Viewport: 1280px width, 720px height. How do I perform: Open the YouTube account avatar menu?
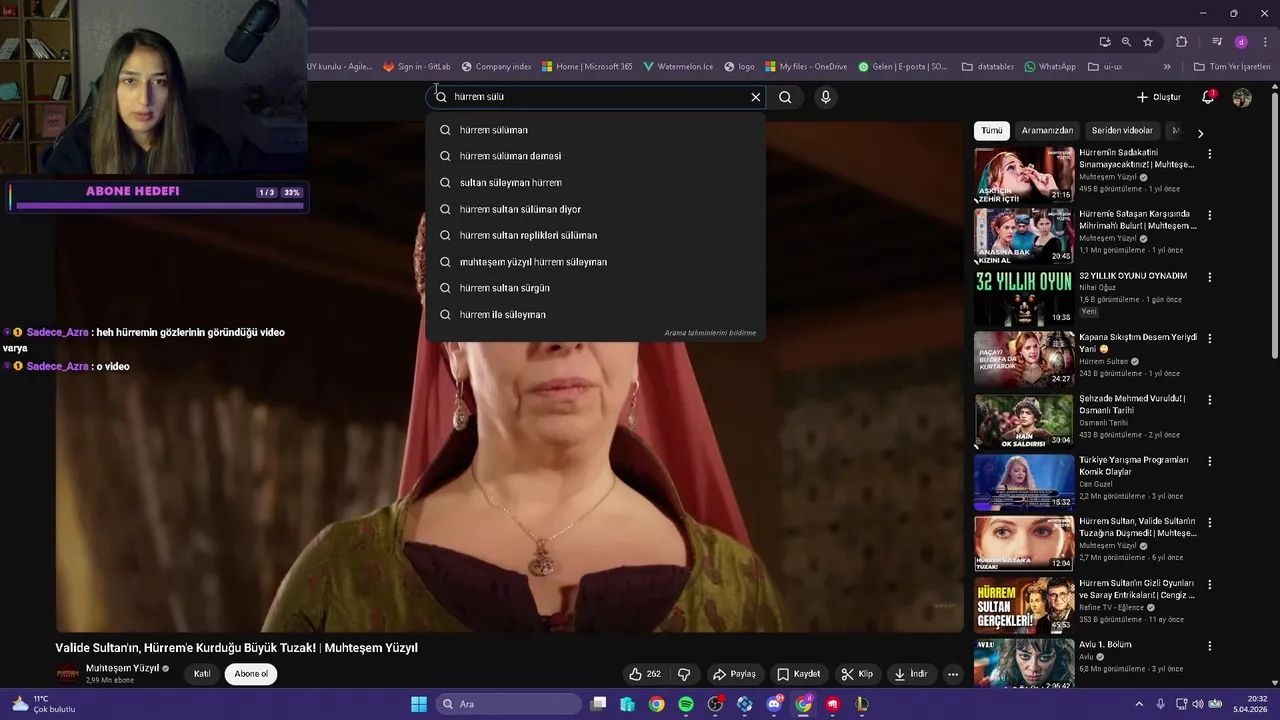1242,97
